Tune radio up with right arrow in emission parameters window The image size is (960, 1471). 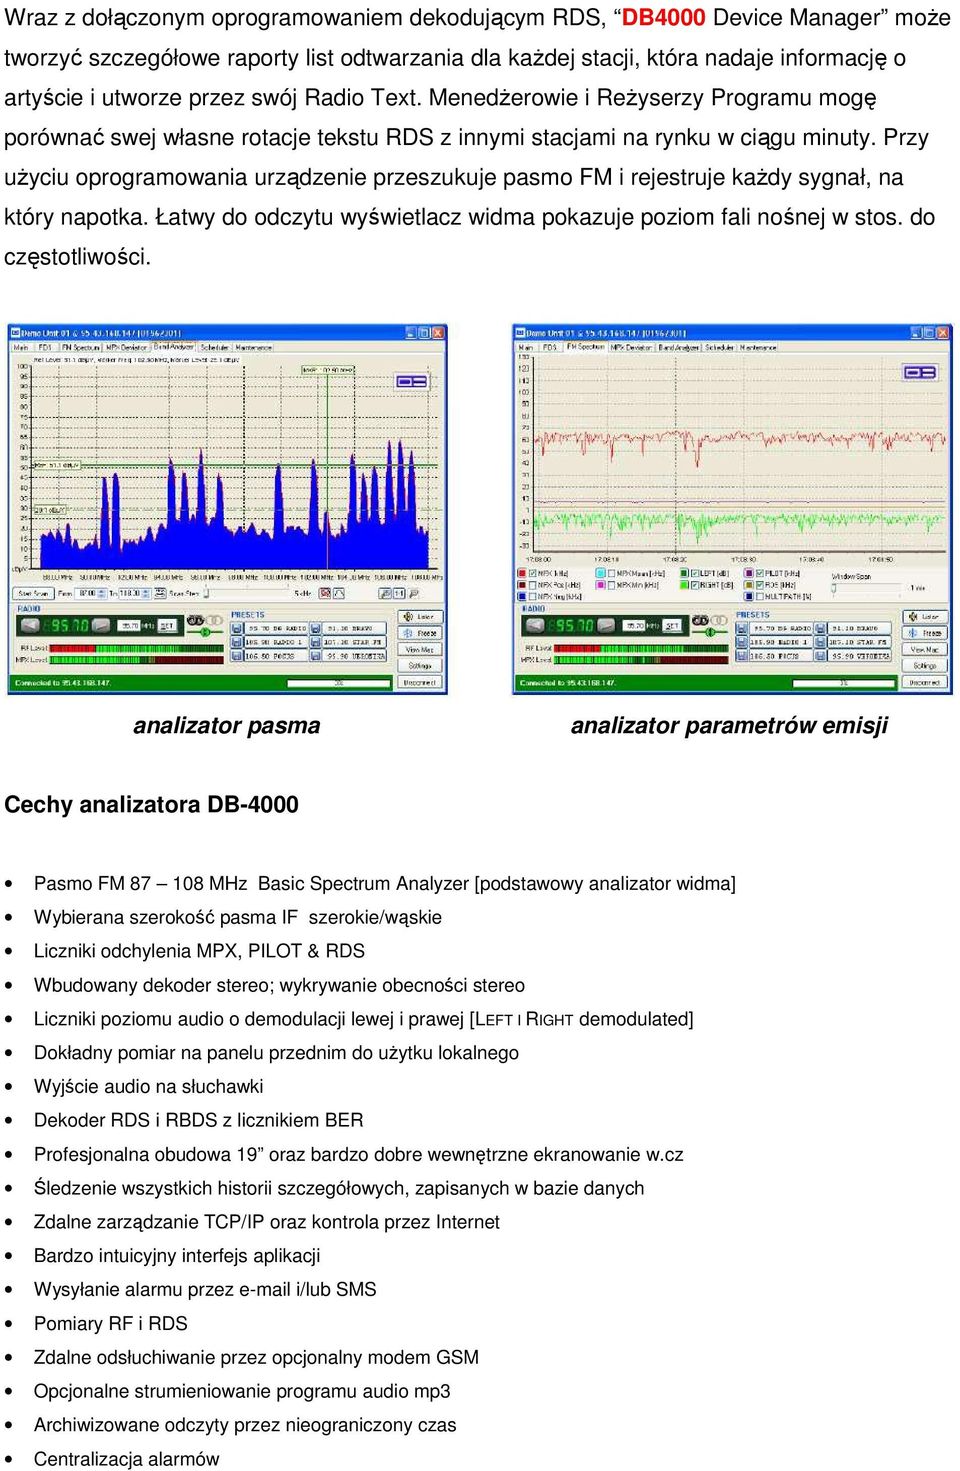click(606, 626)
